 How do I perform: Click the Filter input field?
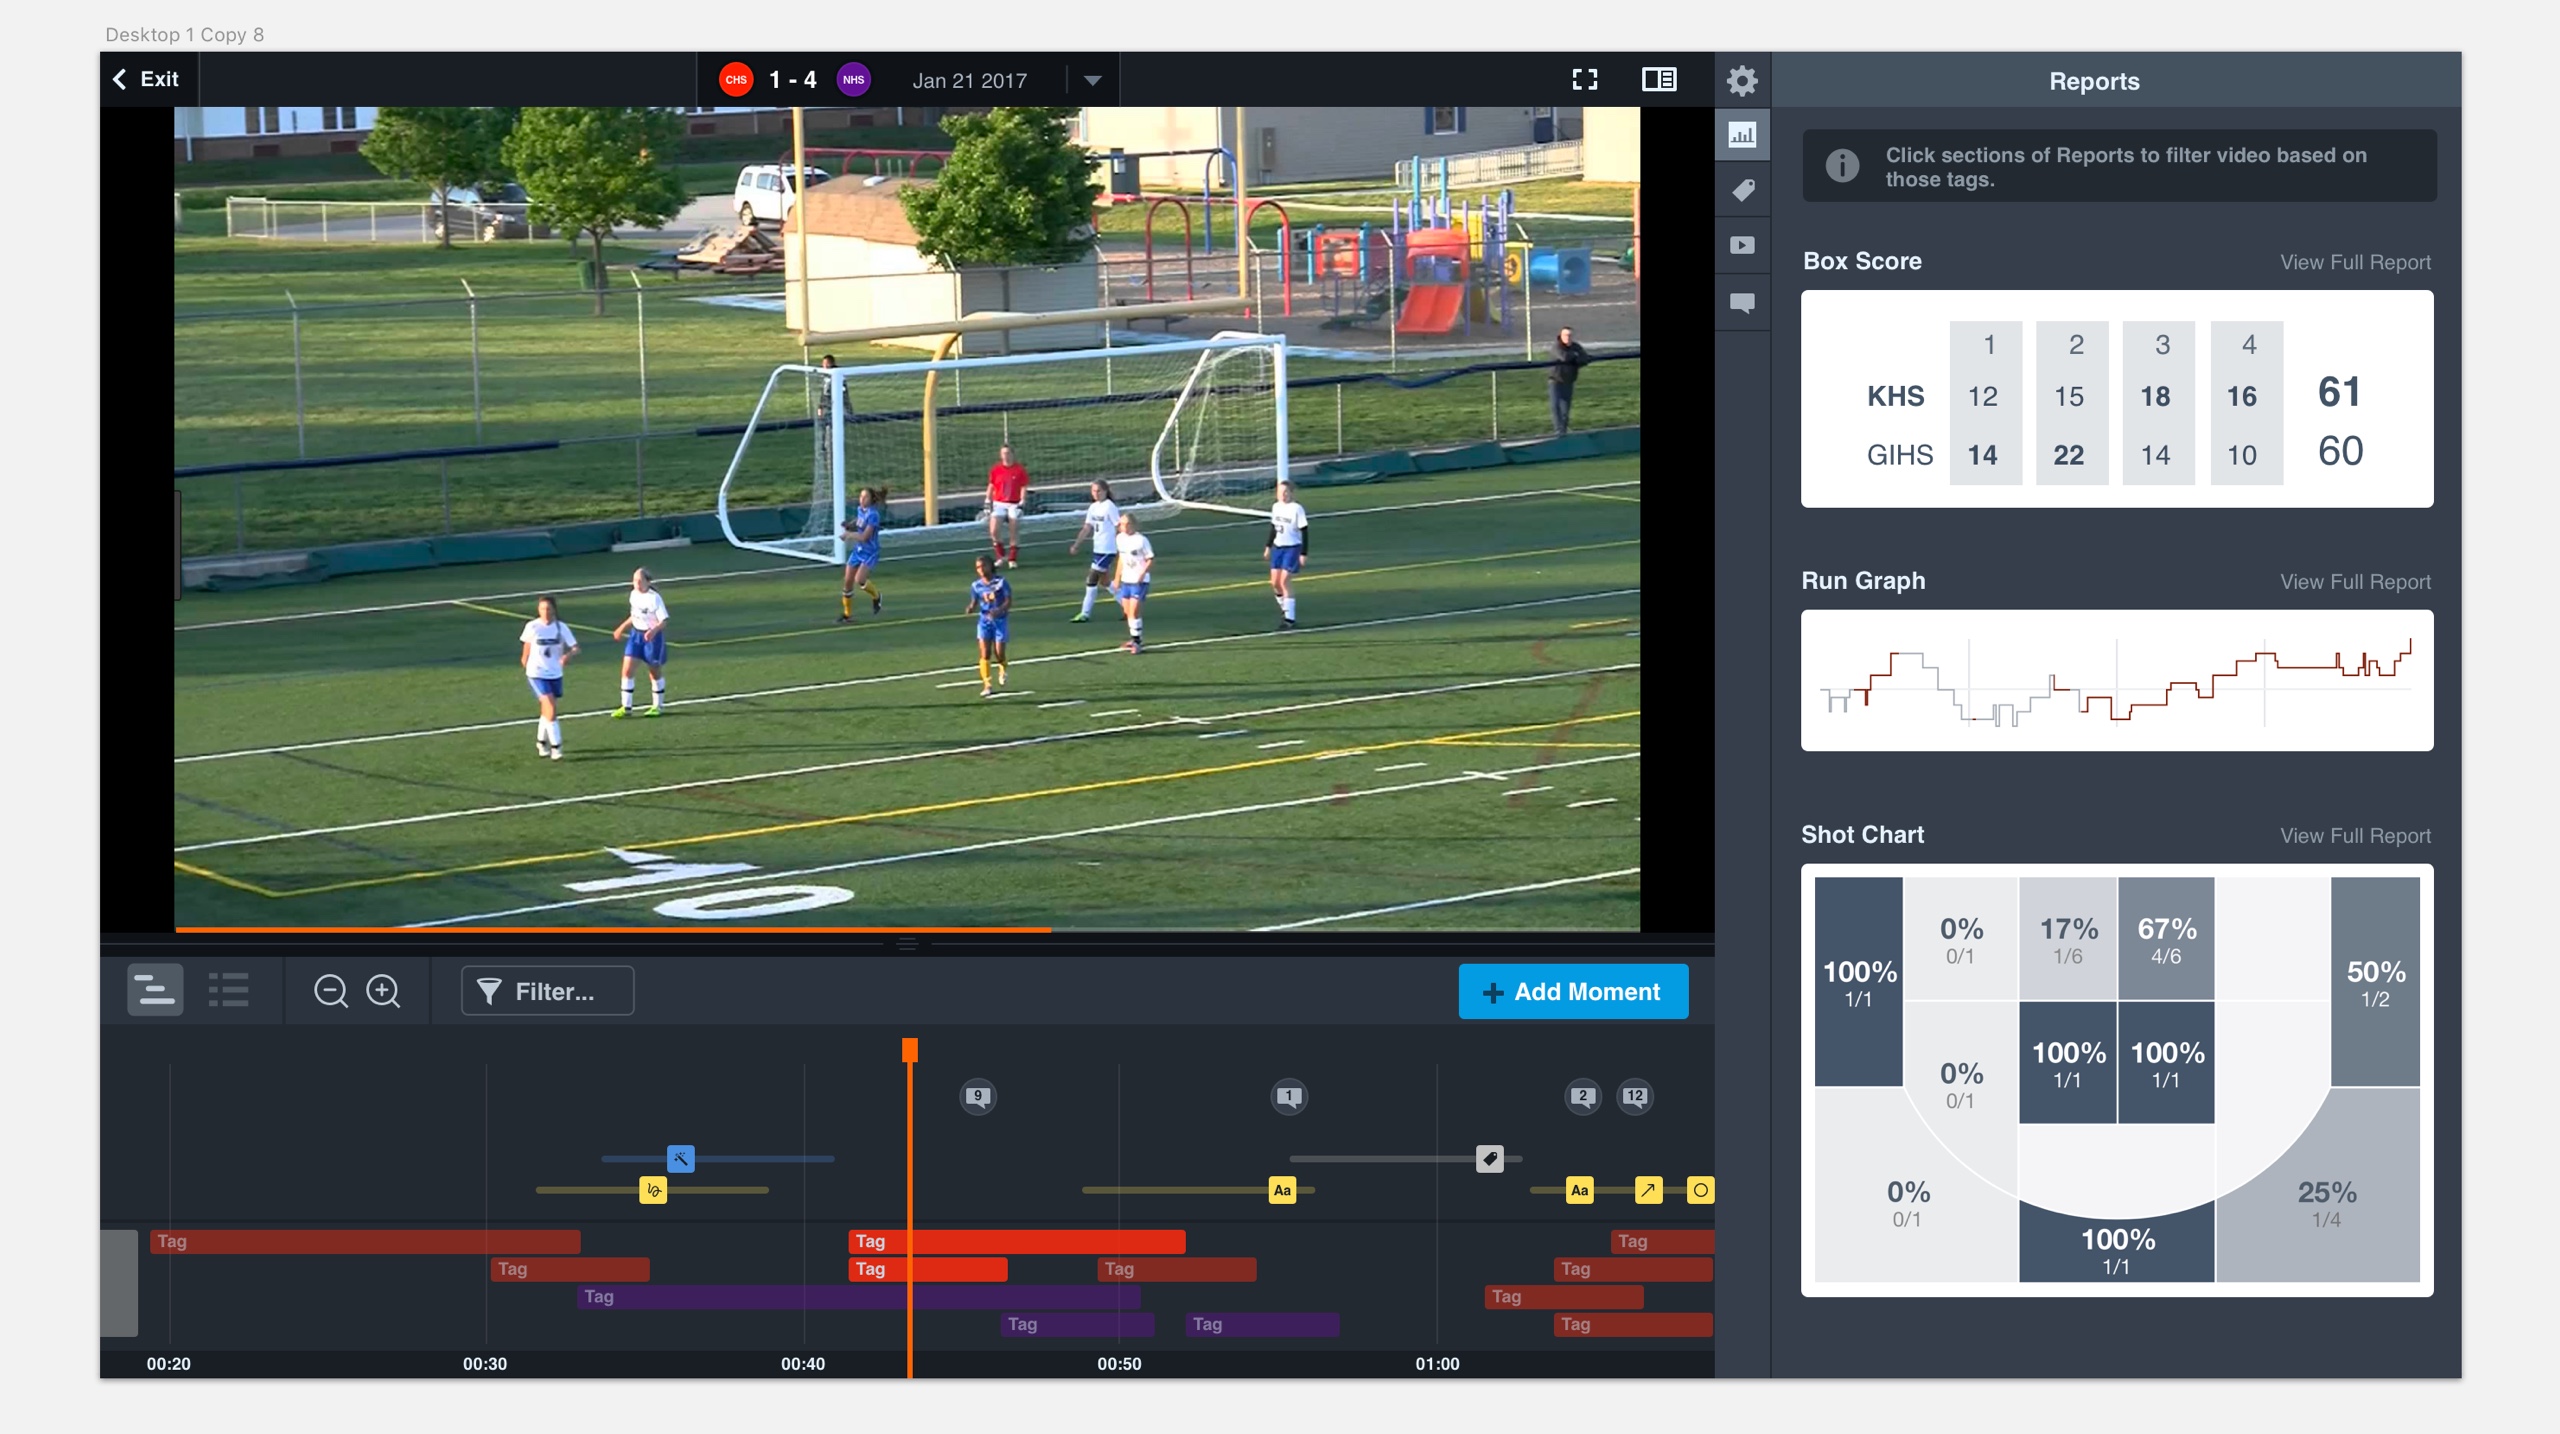point(547,991)
